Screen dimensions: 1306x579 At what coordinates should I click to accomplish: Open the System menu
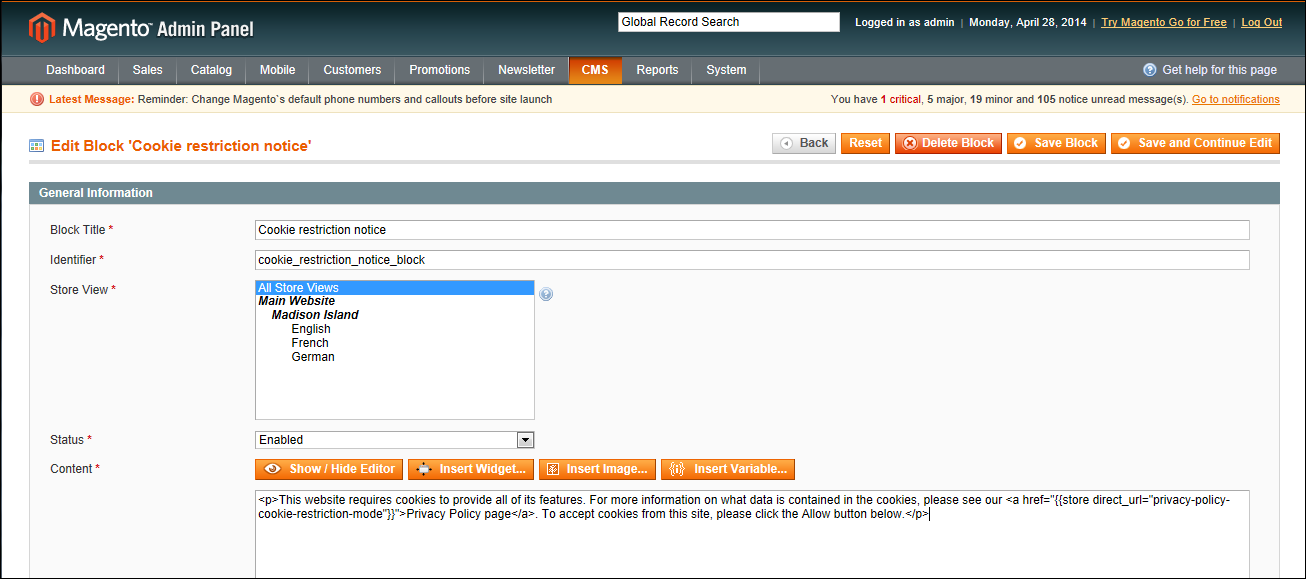click(x=726, y=70)
